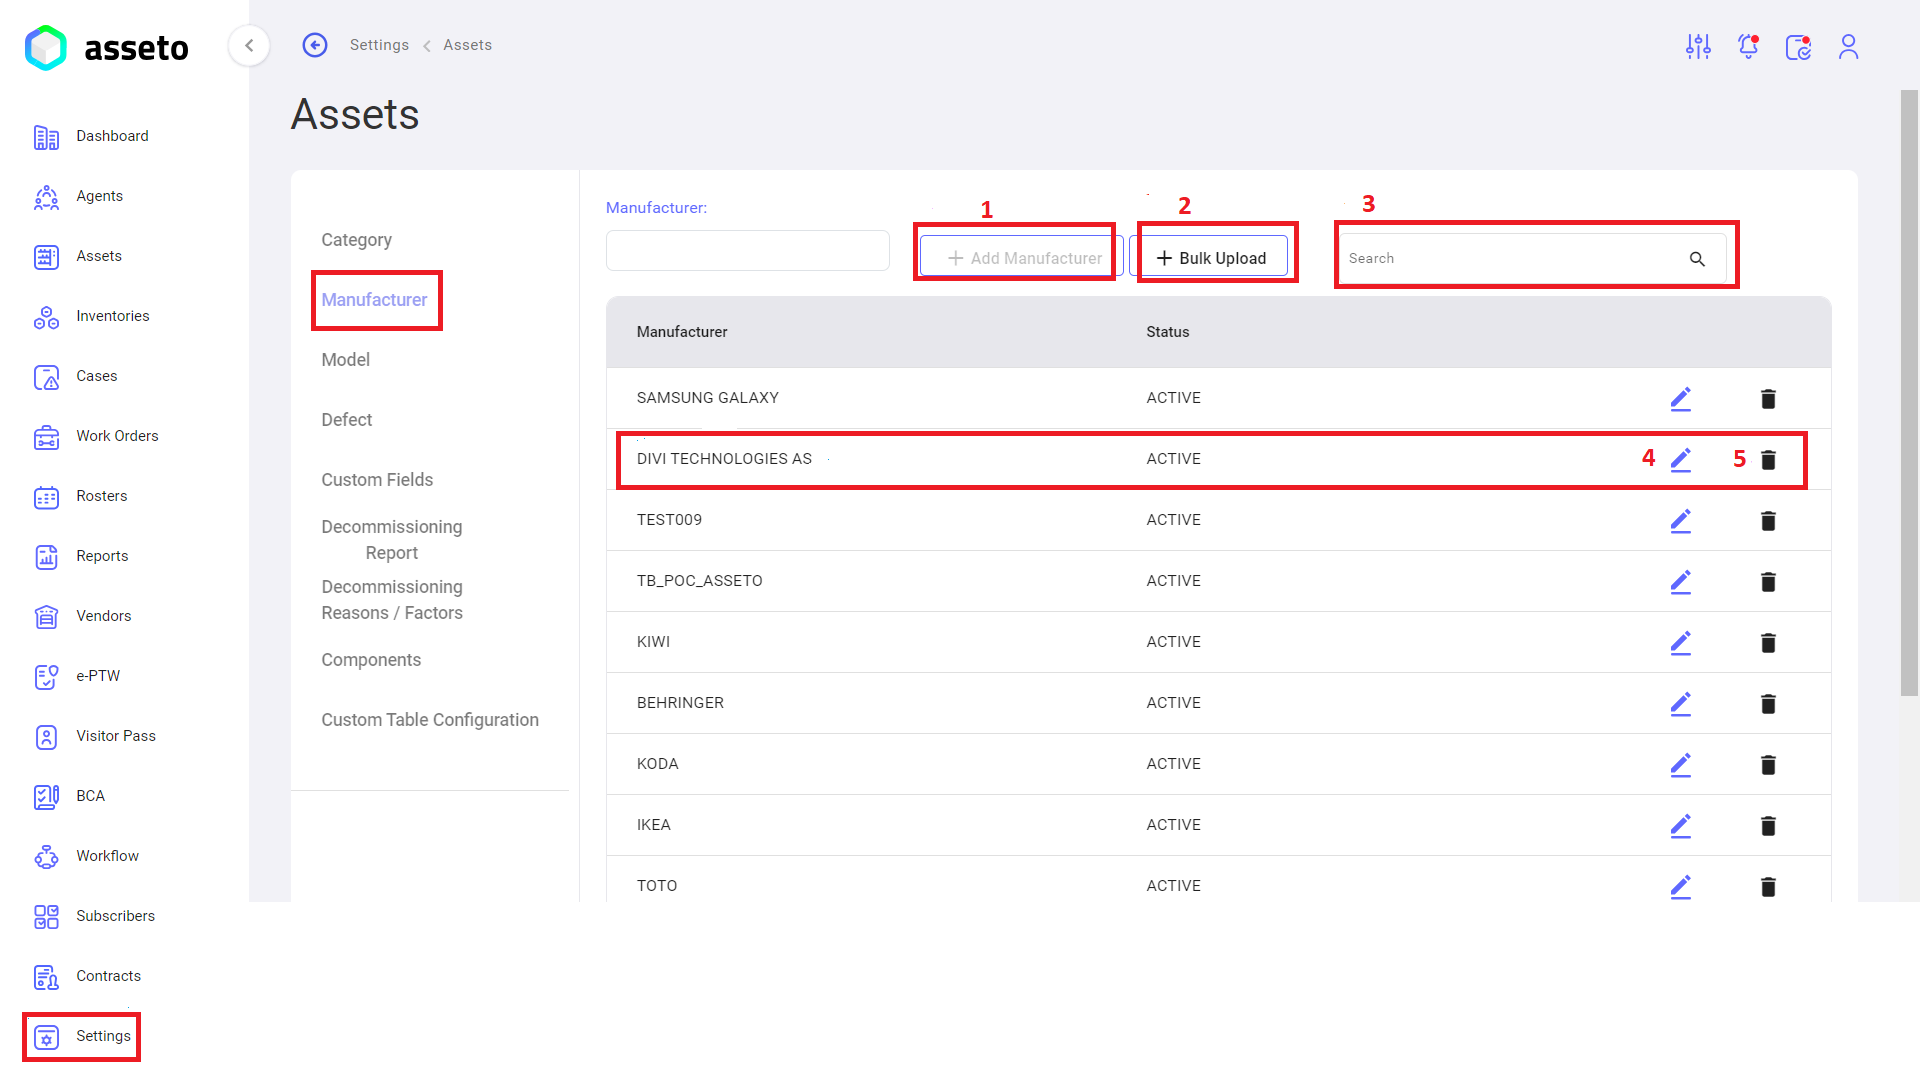Screen dimensions: 1920x1072
Task: Open the filter sliders icon in header
Action: coord(1698,46)
